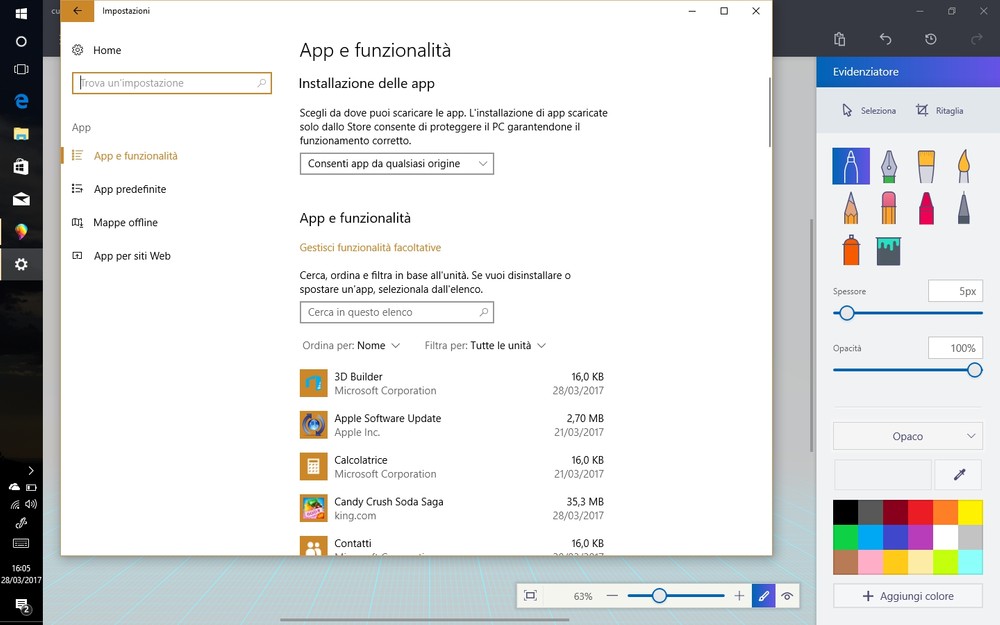
Task: Open the Store from the taskbar
Action: pos(21,166)
